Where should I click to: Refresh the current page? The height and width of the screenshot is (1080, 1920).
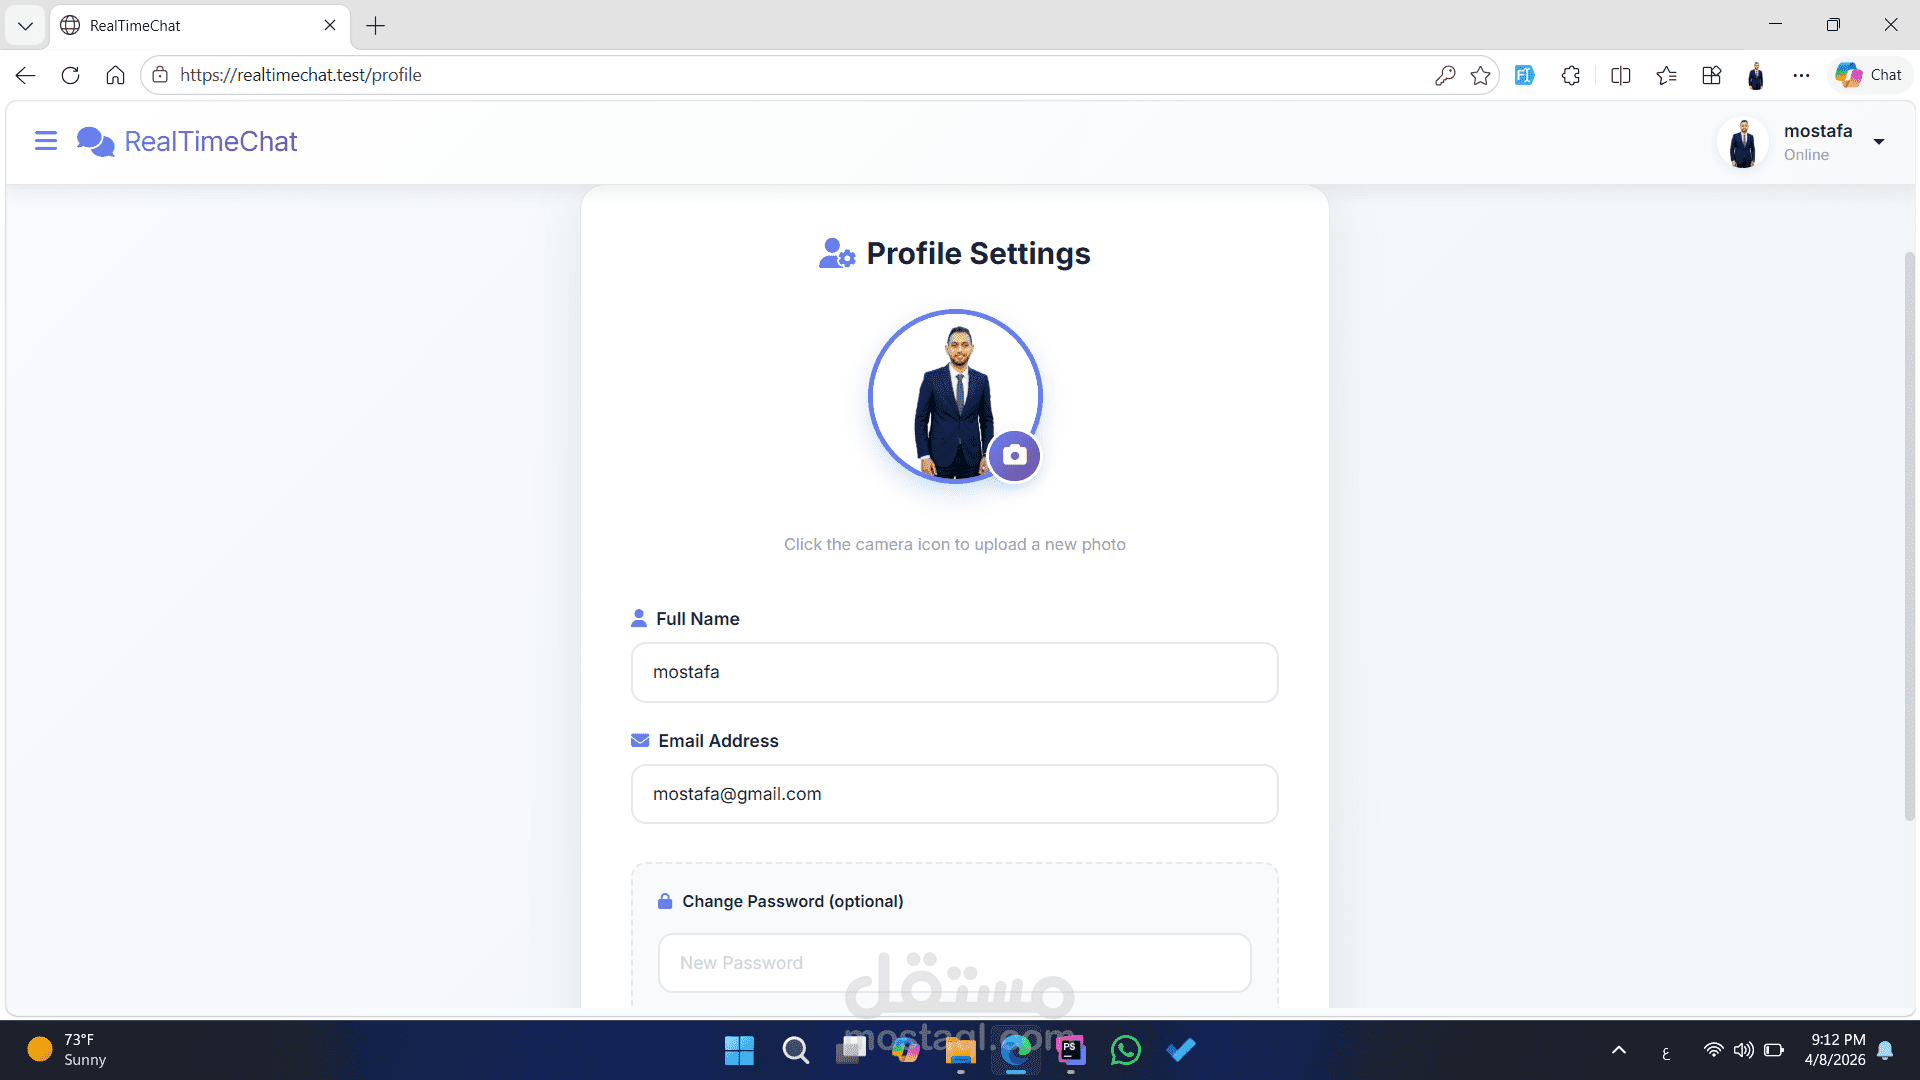(70, 75)
